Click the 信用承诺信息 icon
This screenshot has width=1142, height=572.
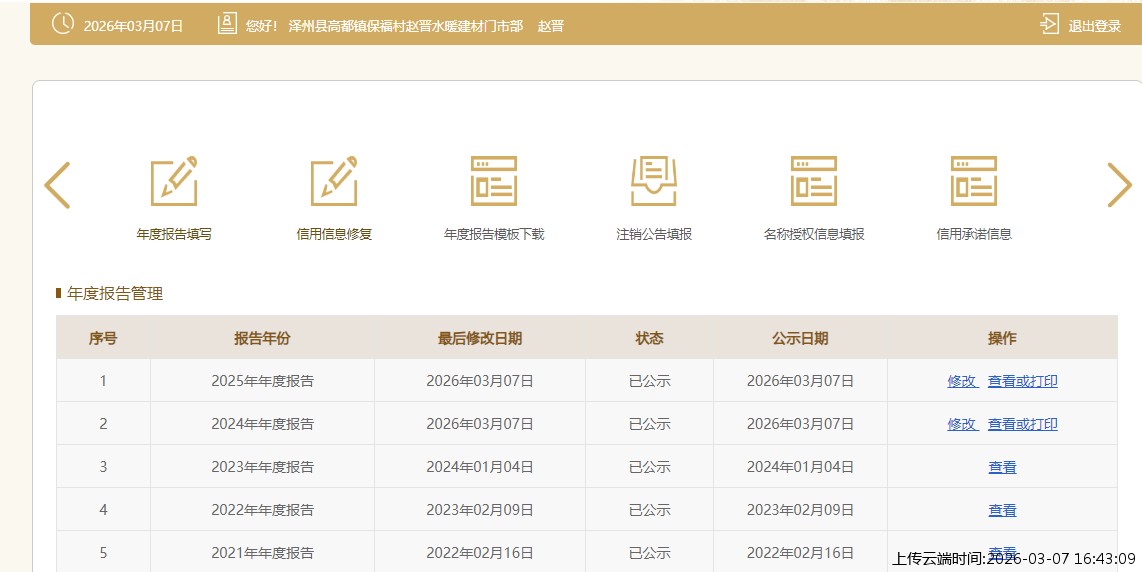pos(974,182)
